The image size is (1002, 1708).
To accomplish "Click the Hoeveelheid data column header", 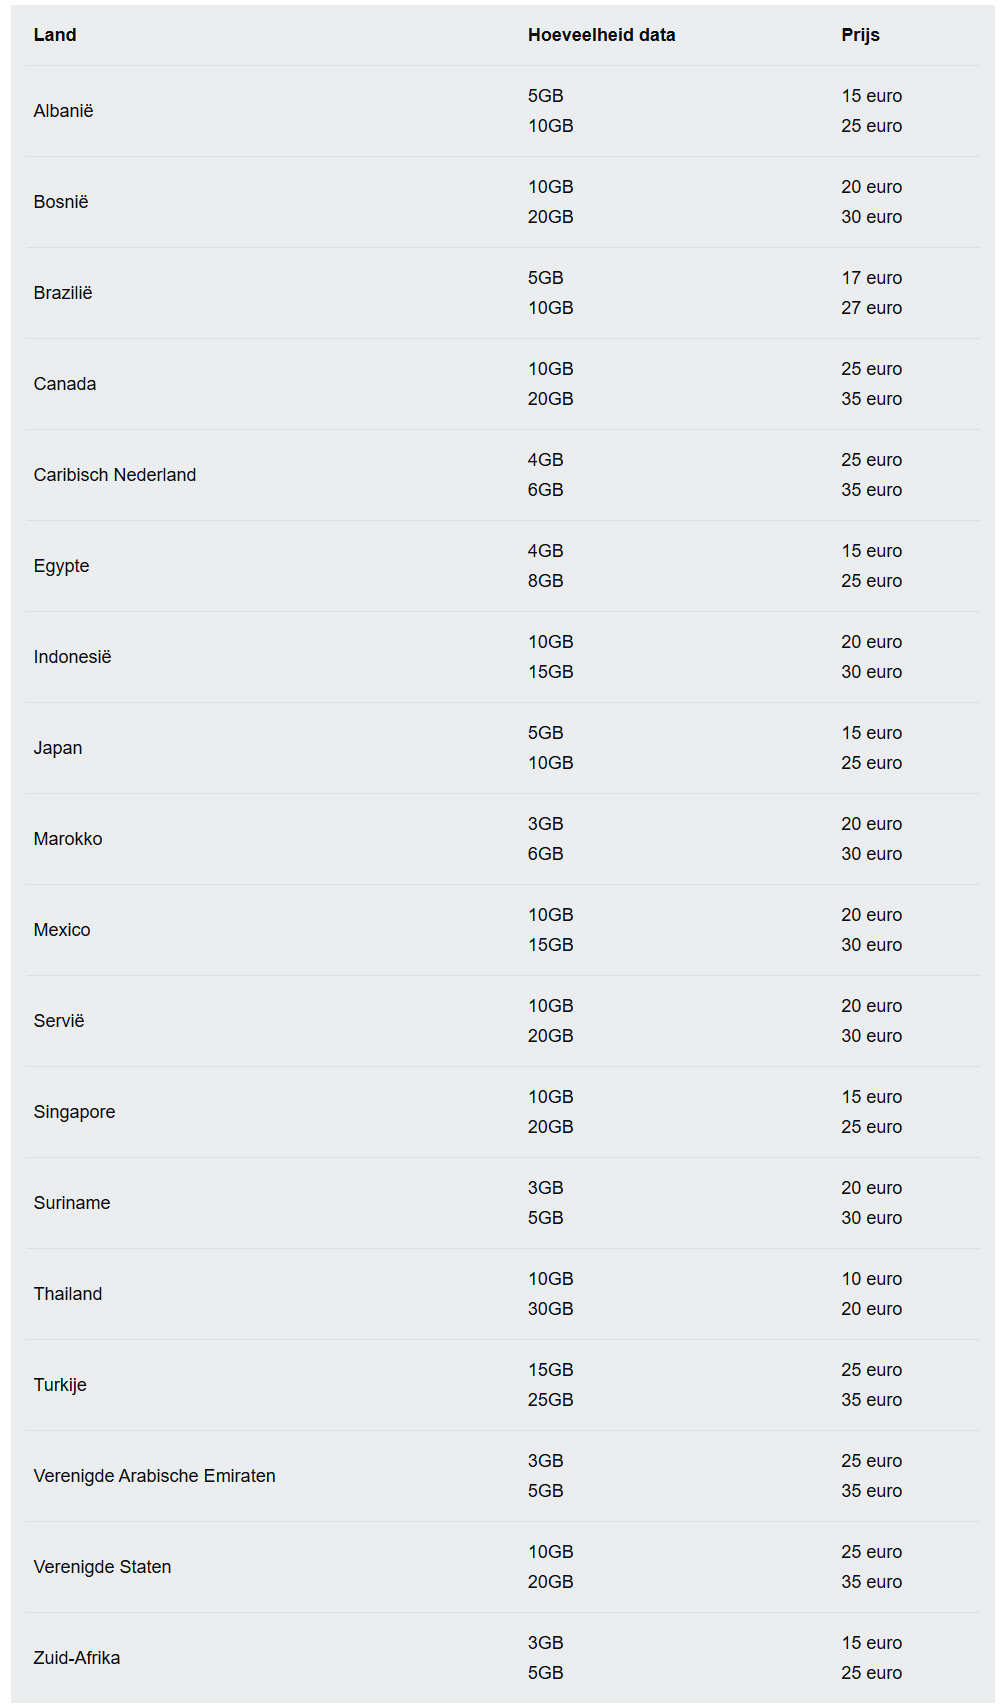I will (x=601, y=35).
